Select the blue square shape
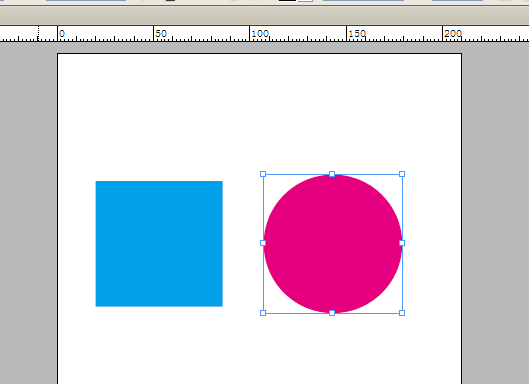The image size is (529, 384). 159,244
